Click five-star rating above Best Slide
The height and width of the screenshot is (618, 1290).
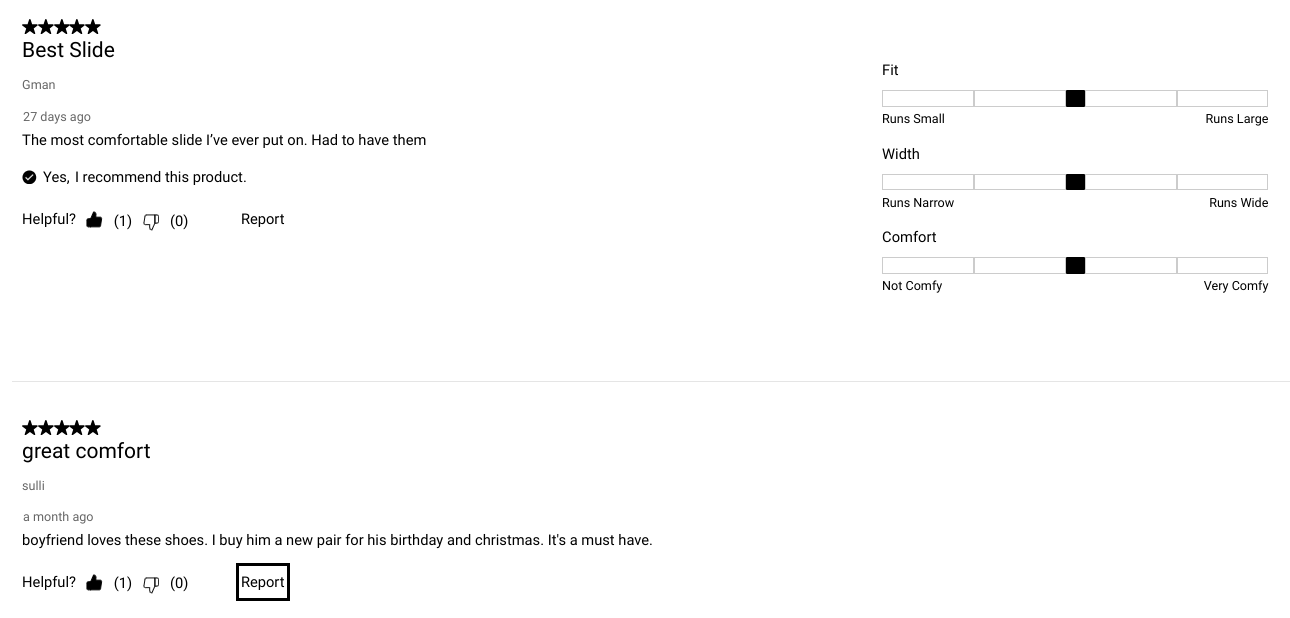click(x=61, y=27)
